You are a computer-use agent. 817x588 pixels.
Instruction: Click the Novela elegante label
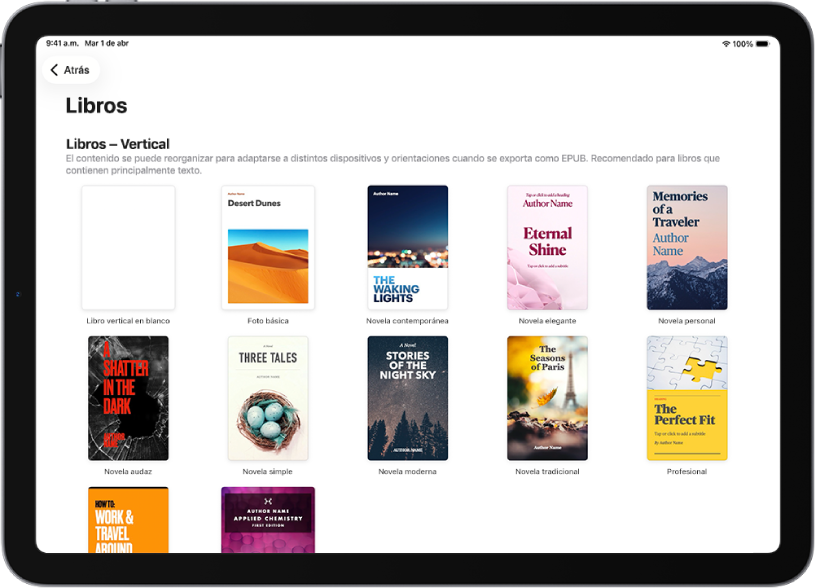(x=547, y=321)
